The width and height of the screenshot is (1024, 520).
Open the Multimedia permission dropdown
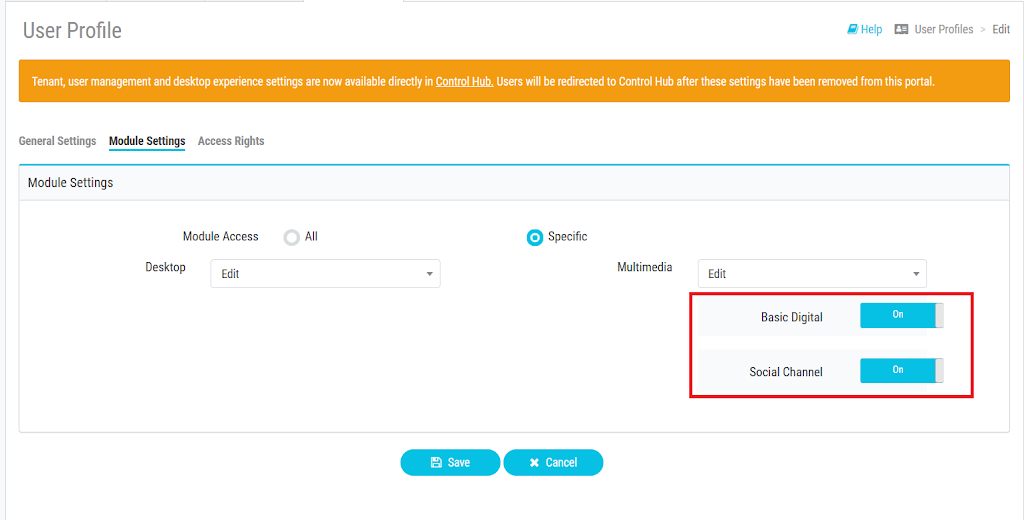pos(812,274)
